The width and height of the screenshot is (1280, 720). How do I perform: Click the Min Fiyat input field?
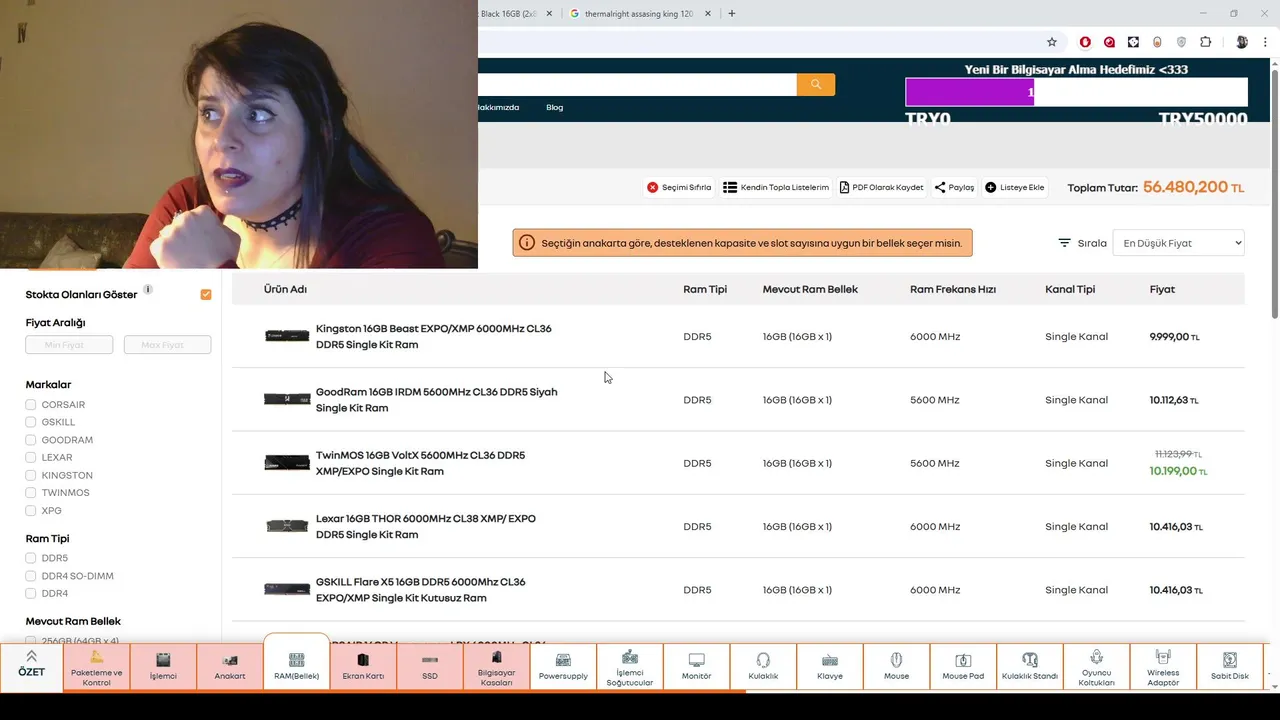(69, 345)
